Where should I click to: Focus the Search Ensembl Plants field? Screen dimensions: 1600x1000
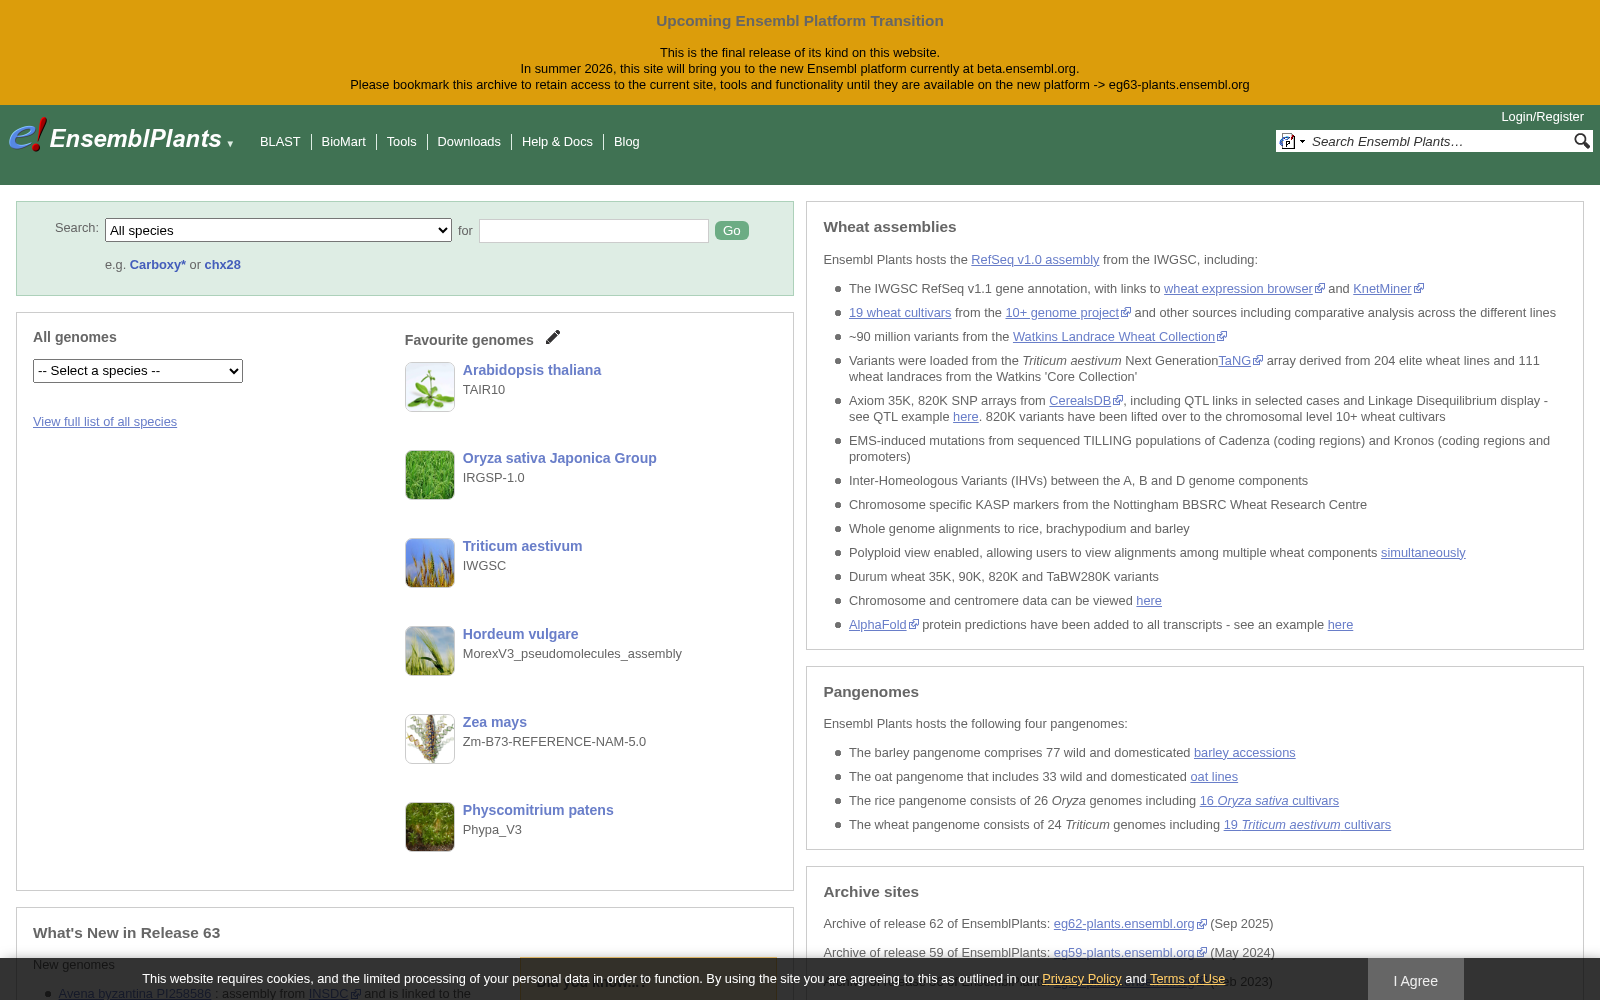[1438, 142]
